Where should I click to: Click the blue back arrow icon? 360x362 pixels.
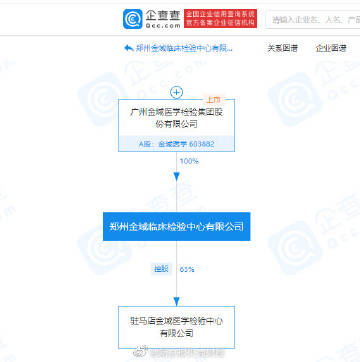tap(129, 48)
